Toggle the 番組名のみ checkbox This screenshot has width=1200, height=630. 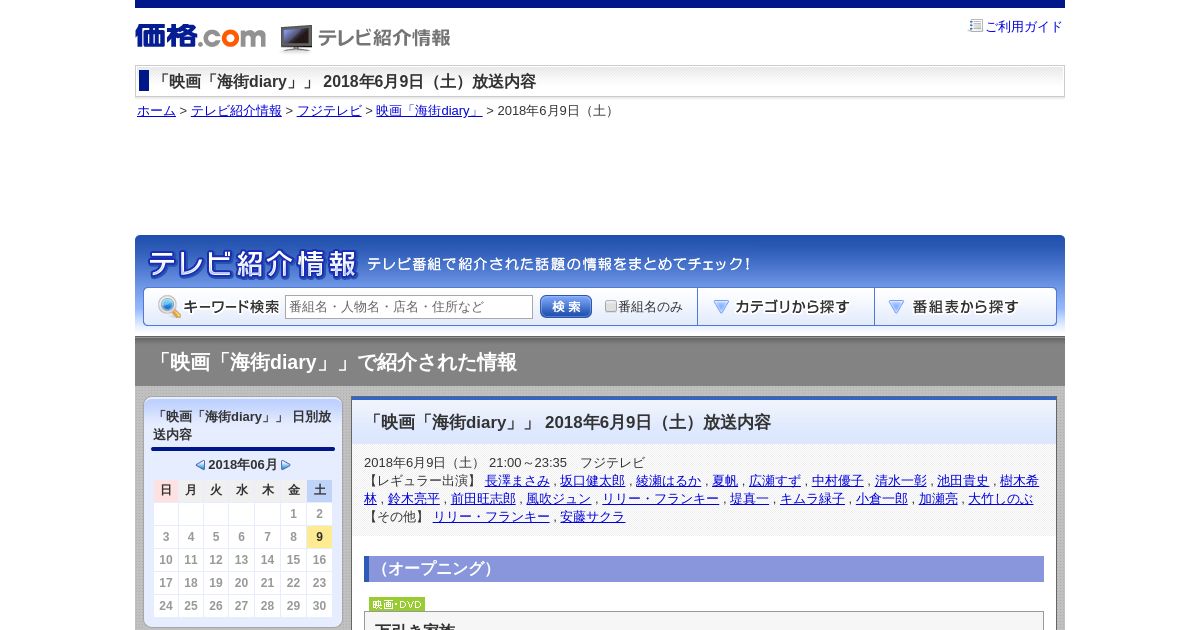click(611, 306)
